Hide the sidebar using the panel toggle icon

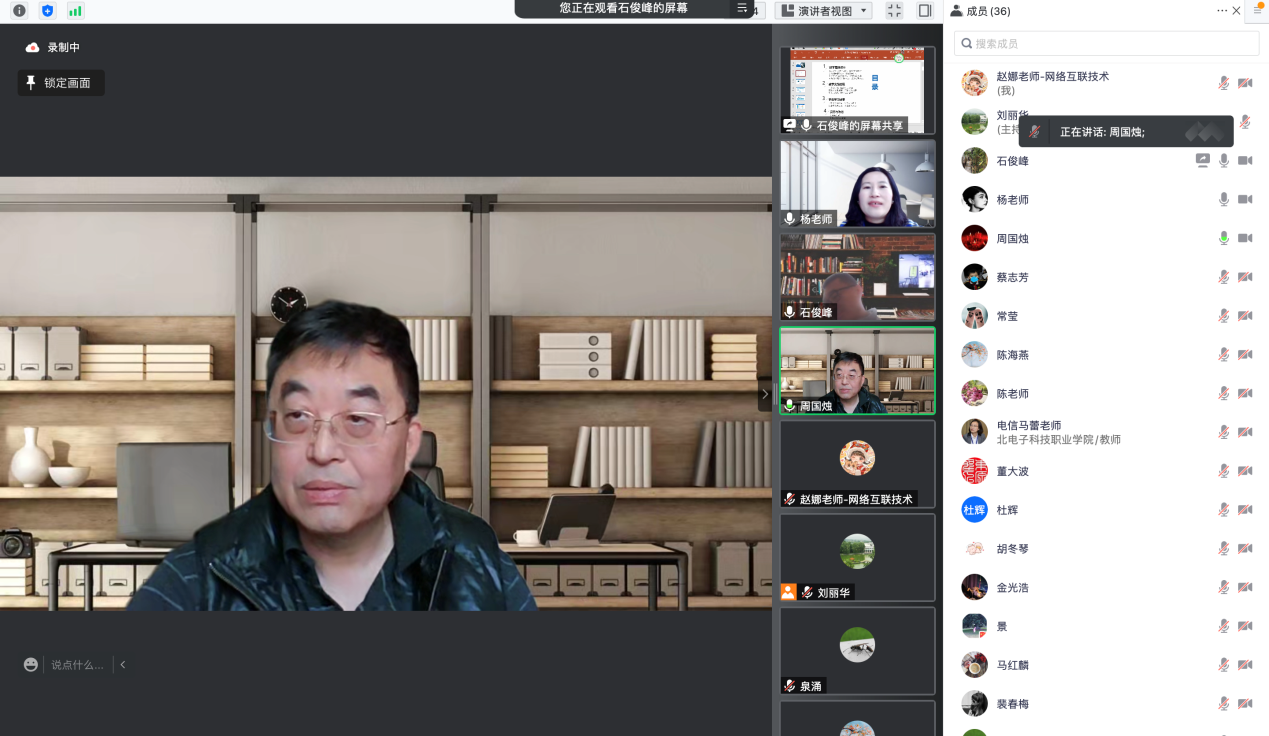tap(923, 11)
